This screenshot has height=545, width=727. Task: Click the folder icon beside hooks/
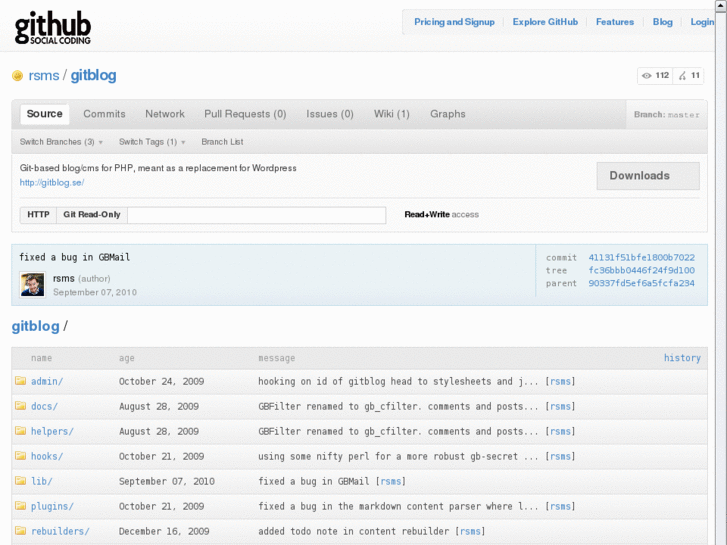coord(20,456)
